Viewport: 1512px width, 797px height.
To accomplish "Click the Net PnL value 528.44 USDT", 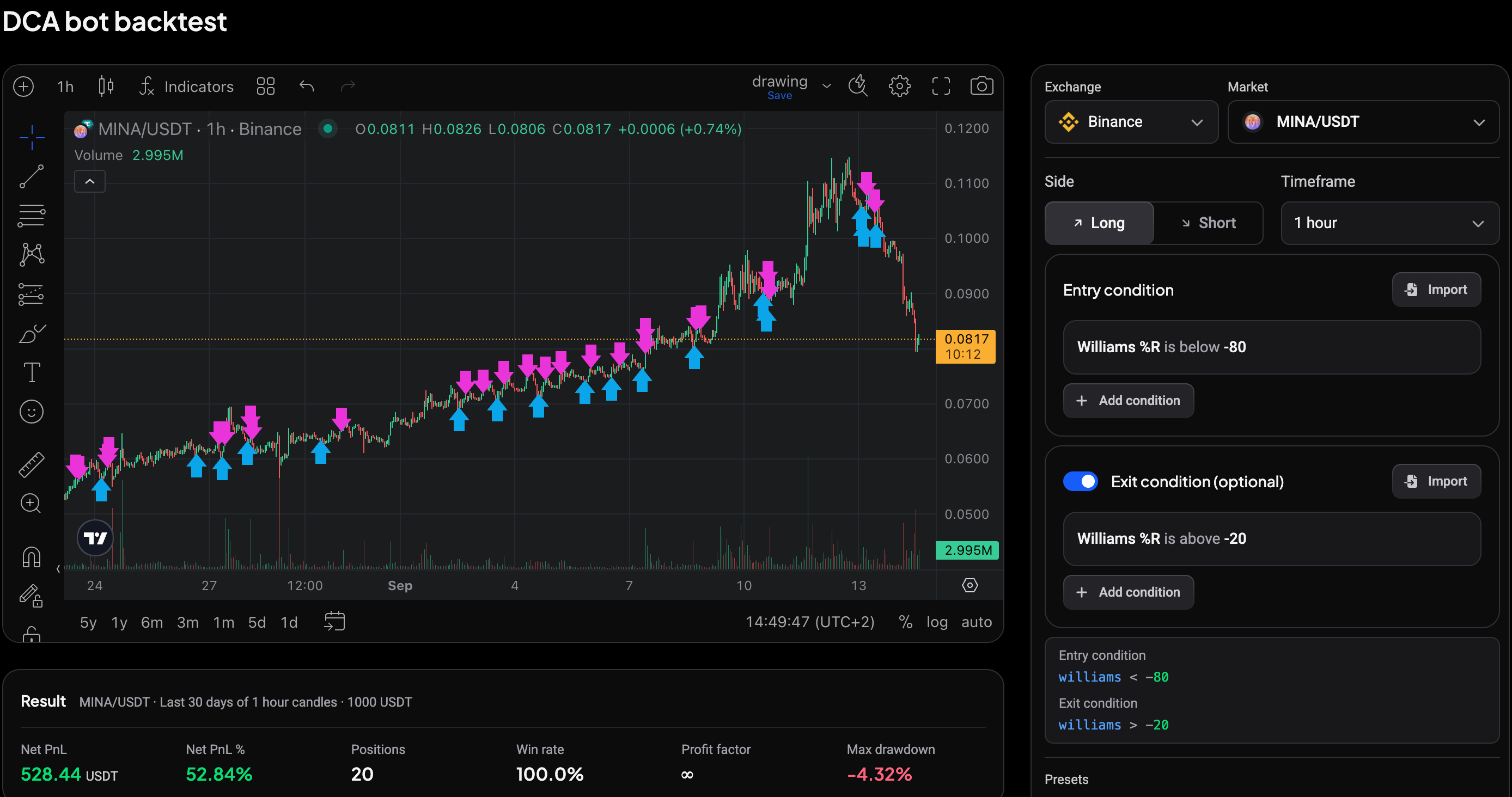I will tap(69, 774).
